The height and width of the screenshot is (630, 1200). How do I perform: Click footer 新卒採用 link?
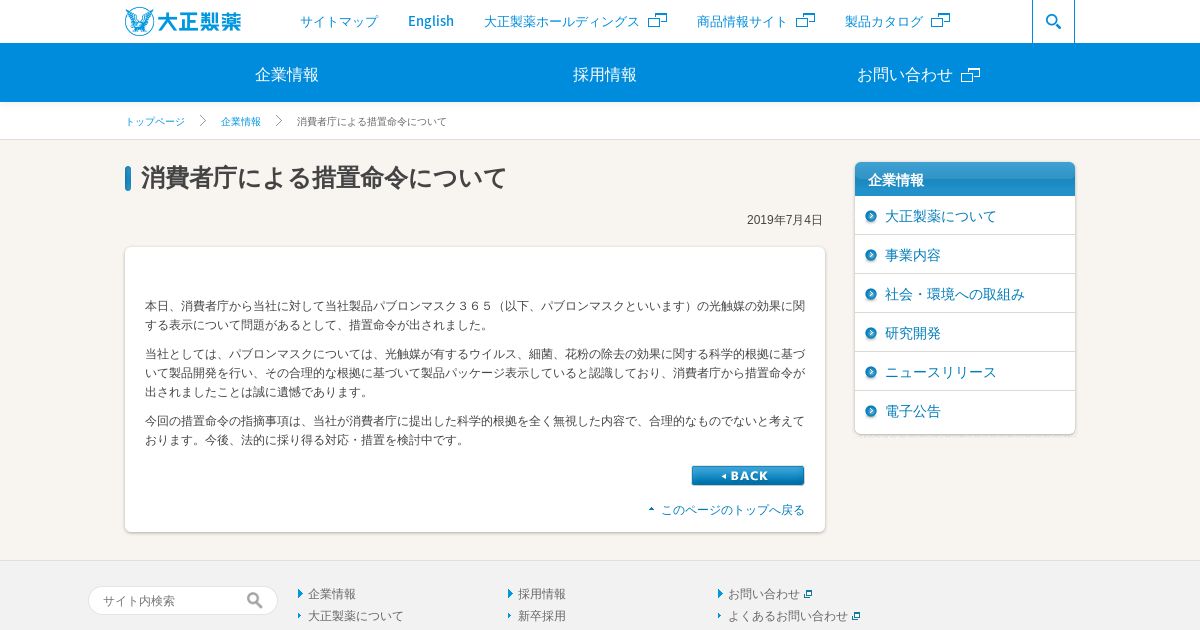(x=542, y=616)
